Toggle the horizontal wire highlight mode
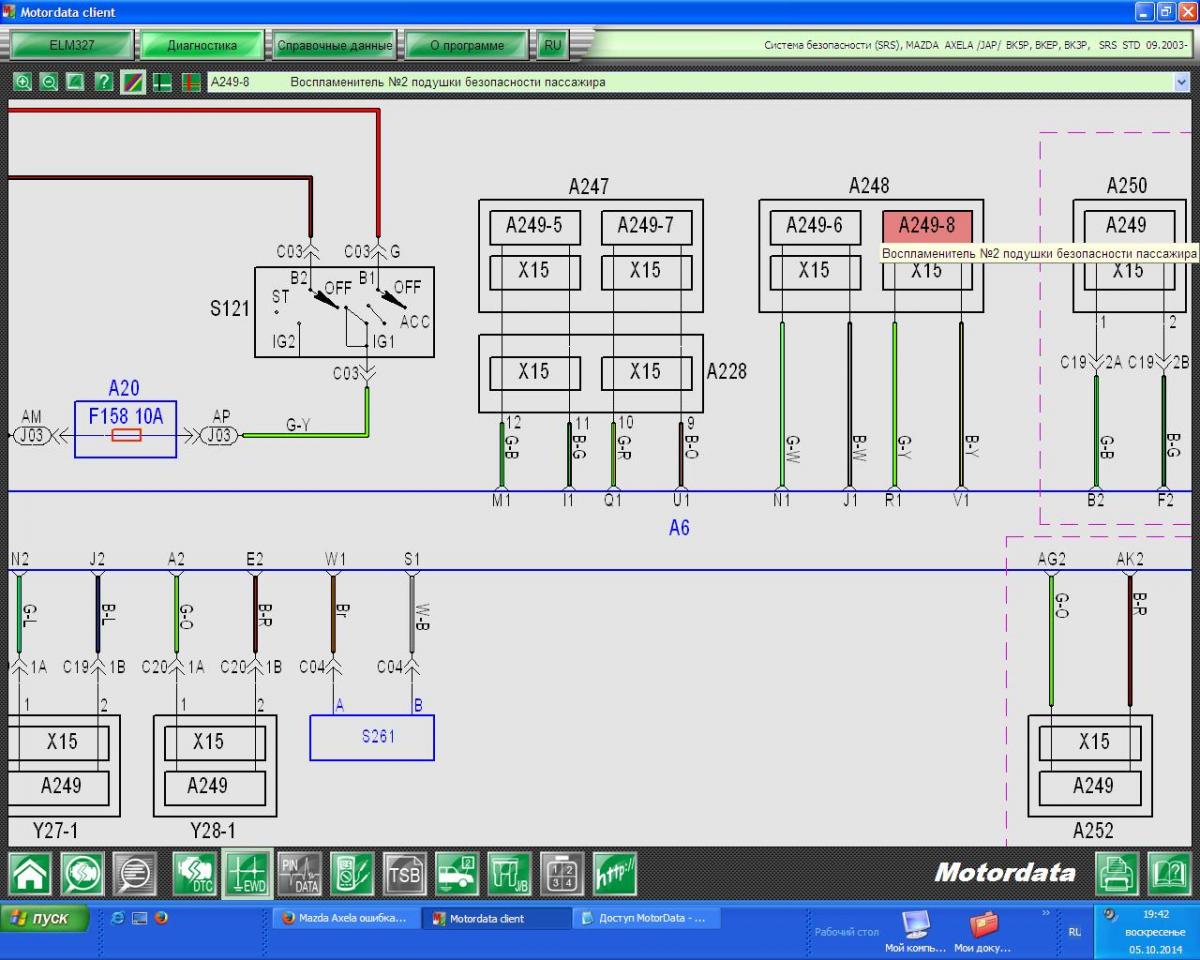The height and width of the screenshot is (960, 1200). [x=161, y=82]
